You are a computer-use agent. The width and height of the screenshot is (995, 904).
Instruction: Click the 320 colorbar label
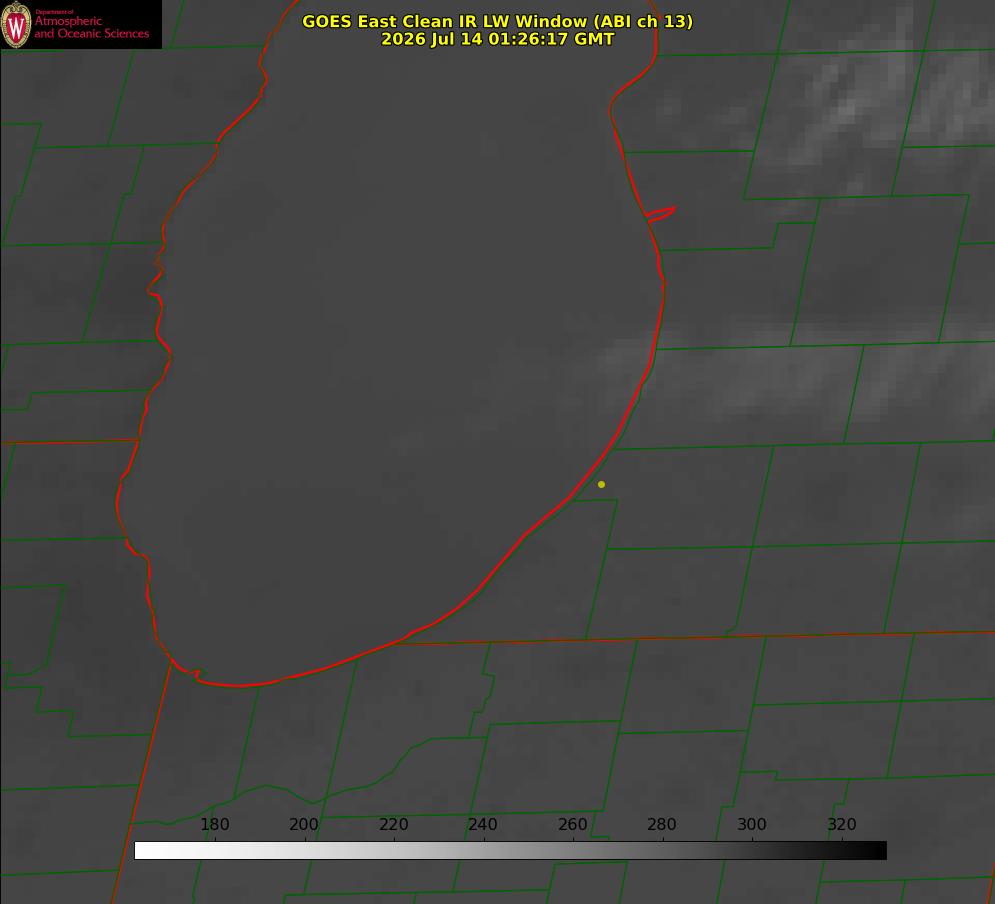pos(842,824)
